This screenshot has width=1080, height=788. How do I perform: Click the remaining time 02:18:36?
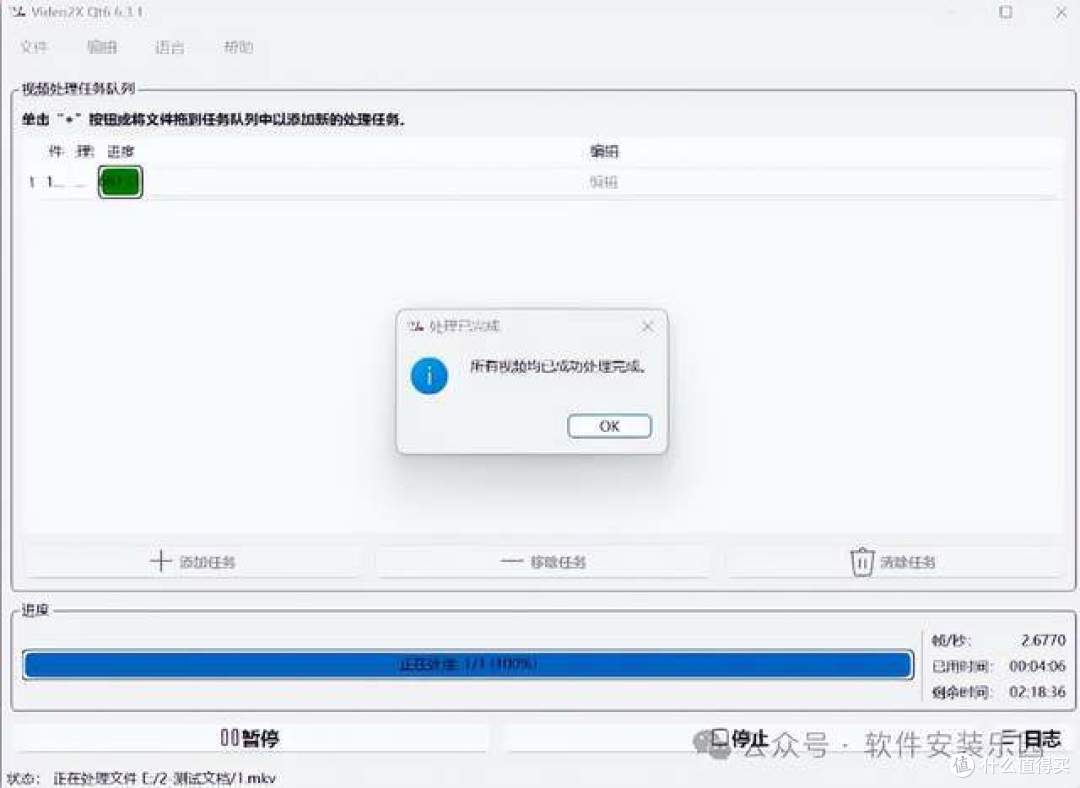click(1037, 691)
